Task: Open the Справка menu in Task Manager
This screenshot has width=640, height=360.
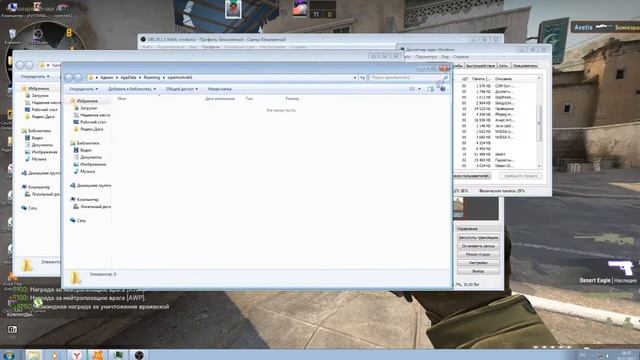Action: point(460,57)
